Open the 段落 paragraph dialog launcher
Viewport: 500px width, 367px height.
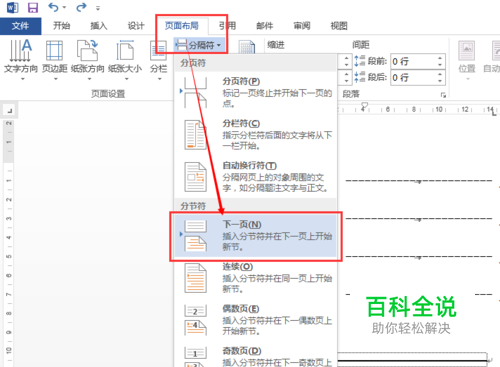[x=443, y=95]
